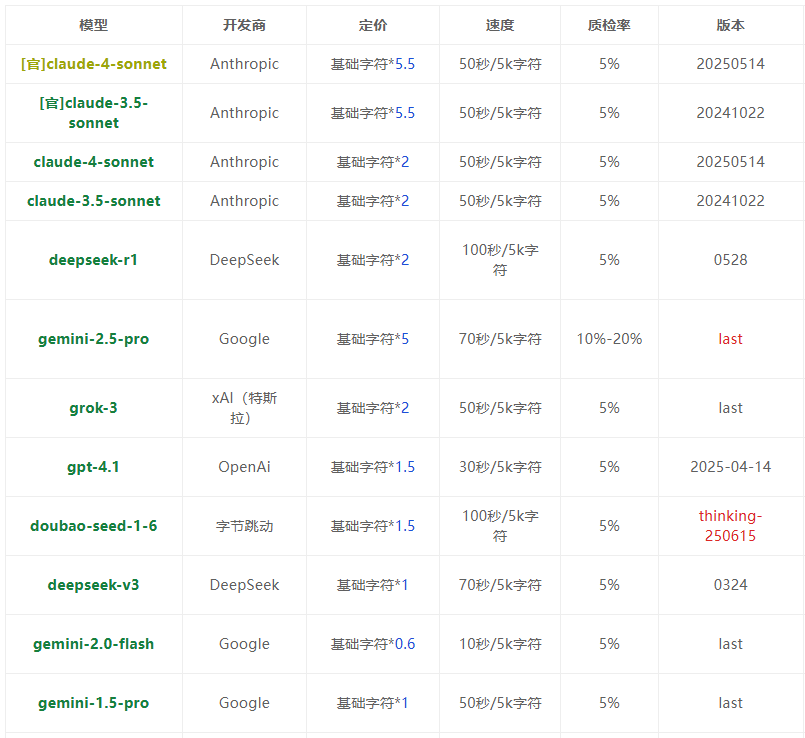Viewport: 805px width, 738px height.
Task: Click the 模型 column header
Action: point(94,25)
